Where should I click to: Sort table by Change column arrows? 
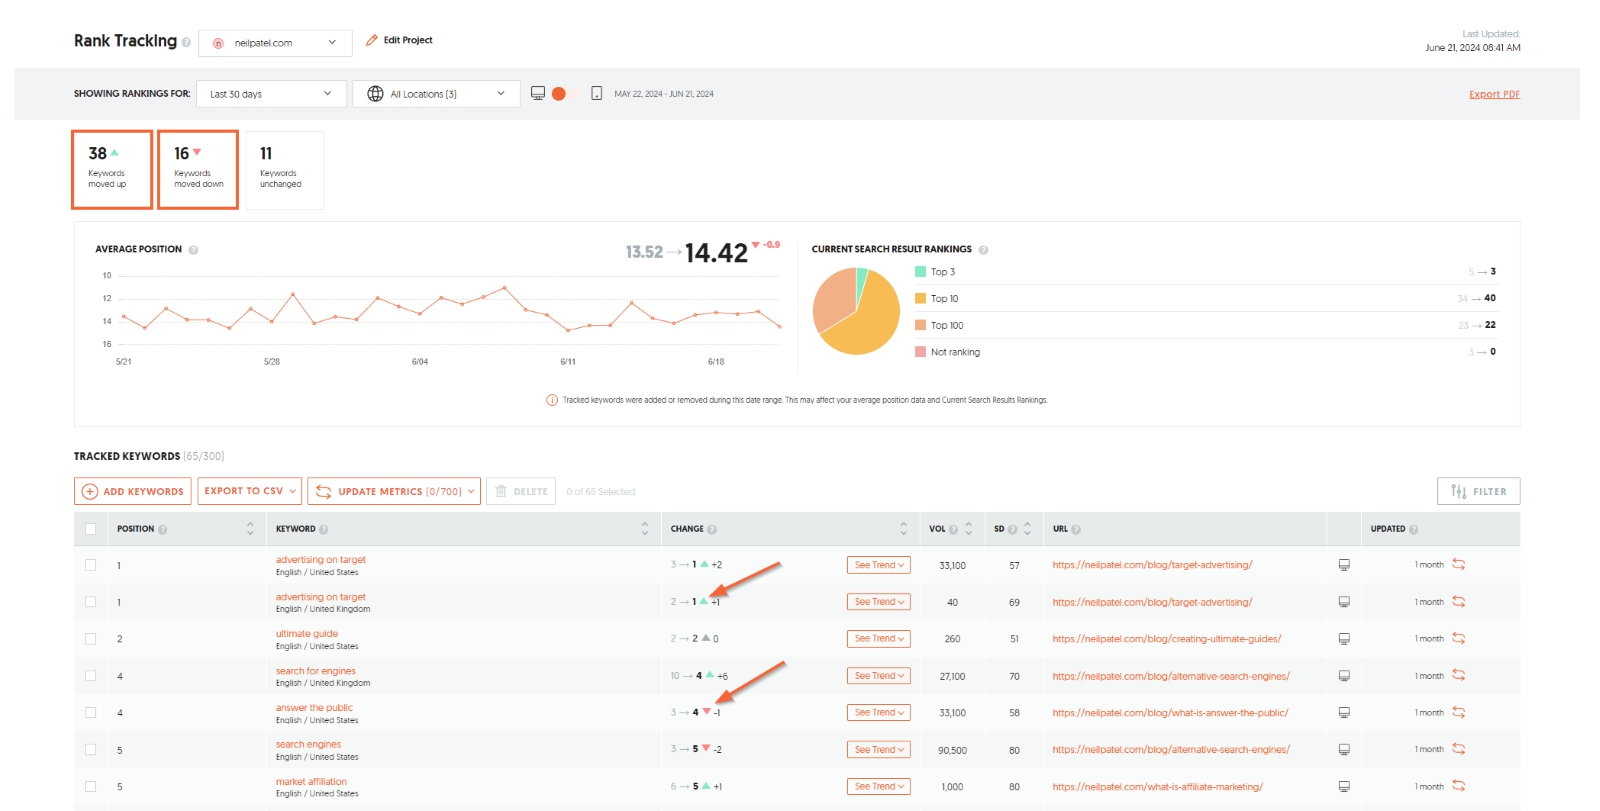pos(904,529)
